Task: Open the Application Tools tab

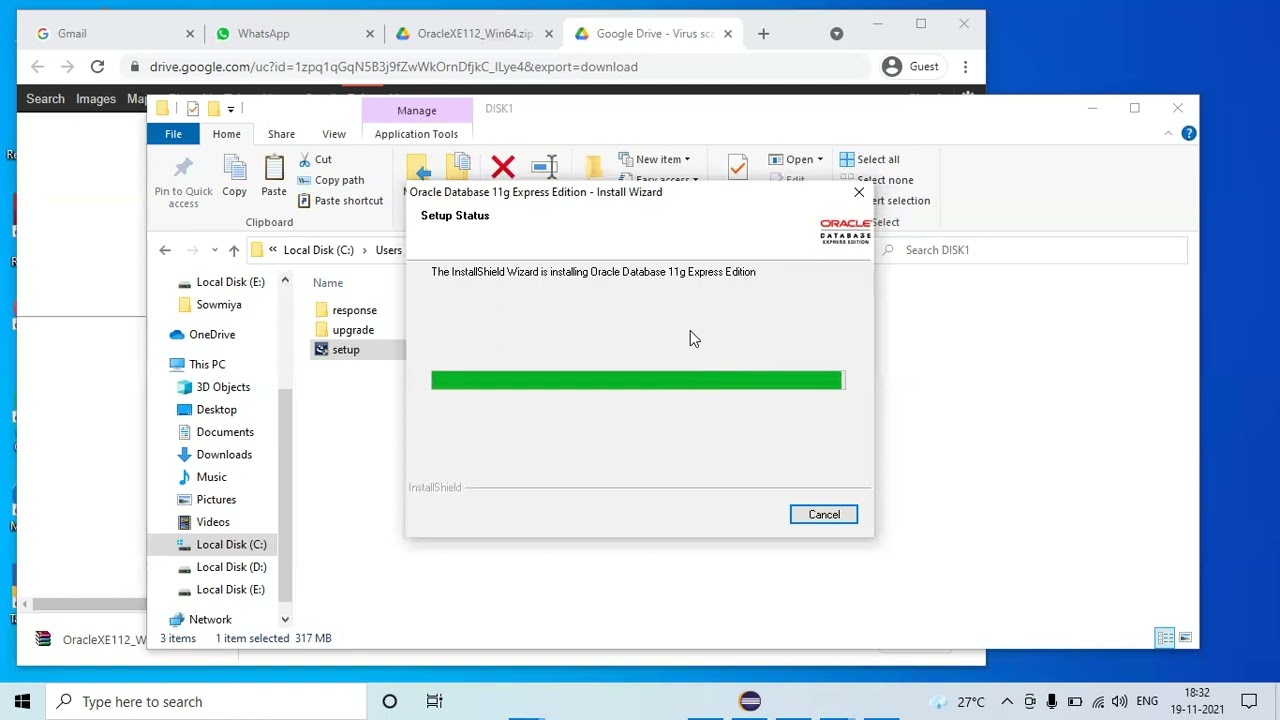Action: pos(416,134)
